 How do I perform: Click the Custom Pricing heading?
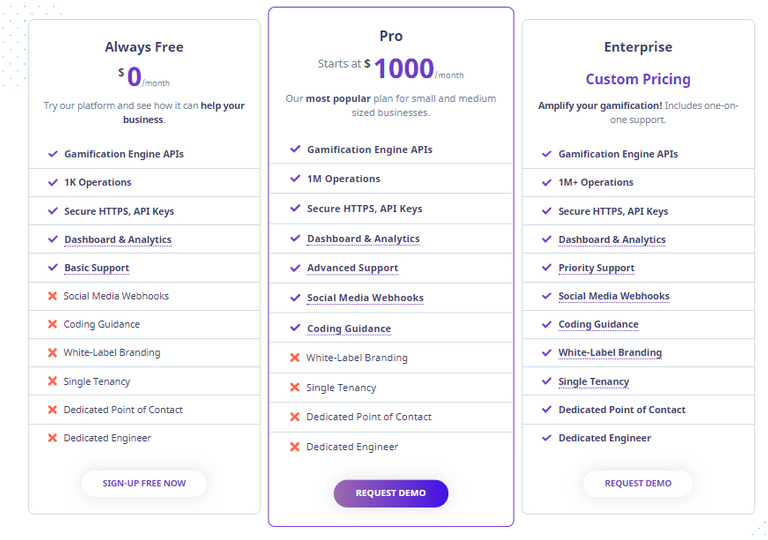(638, 79)
